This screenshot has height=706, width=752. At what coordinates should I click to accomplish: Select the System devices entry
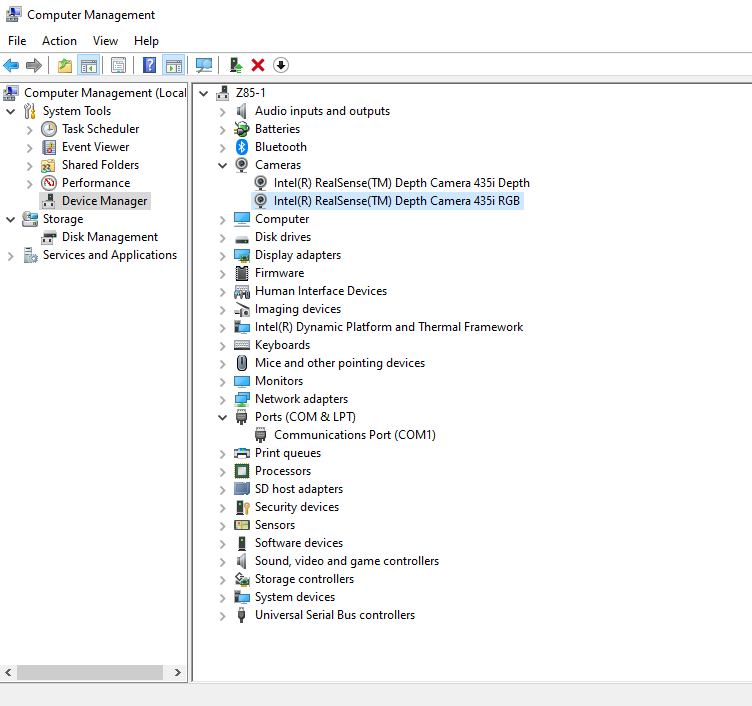click(295, 597)
